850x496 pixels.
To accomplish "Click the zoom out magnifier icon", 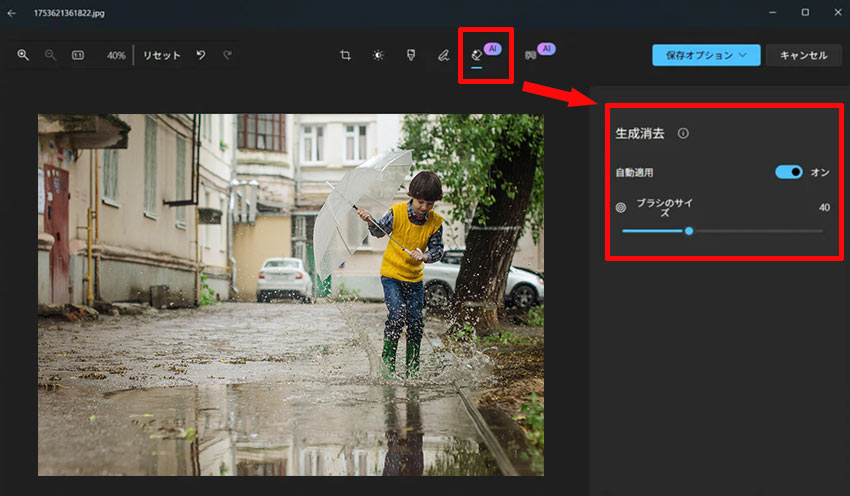I will click(x=50, y=55).
